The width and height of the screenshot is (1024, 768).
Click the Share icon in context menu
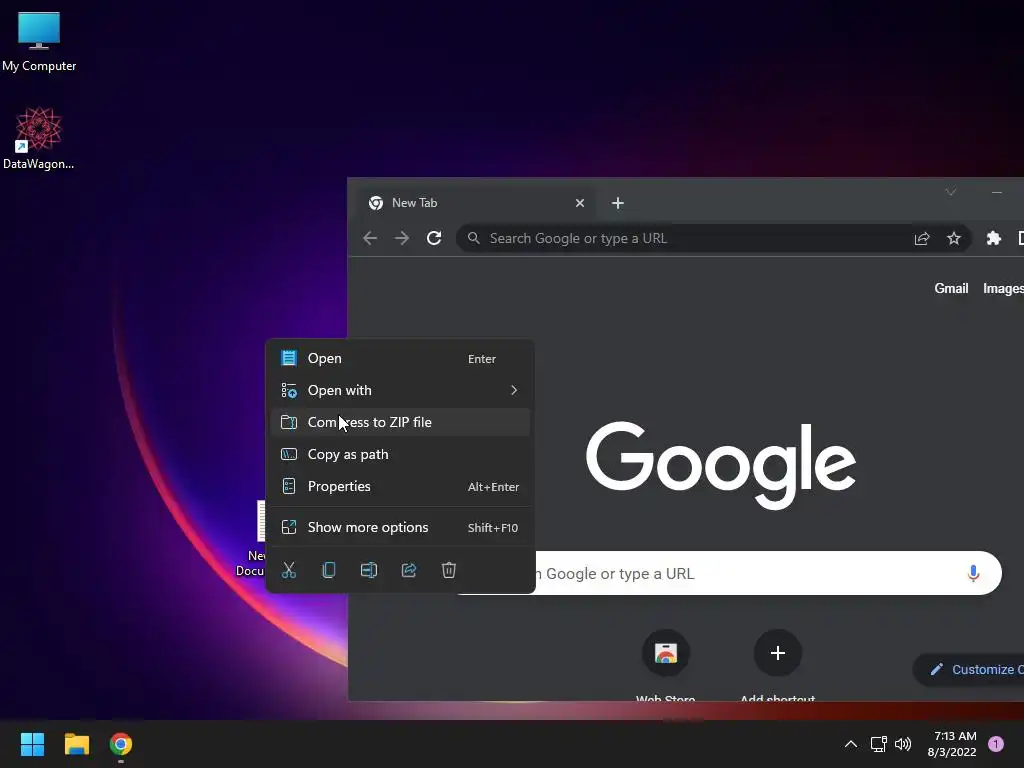point(409,570)
